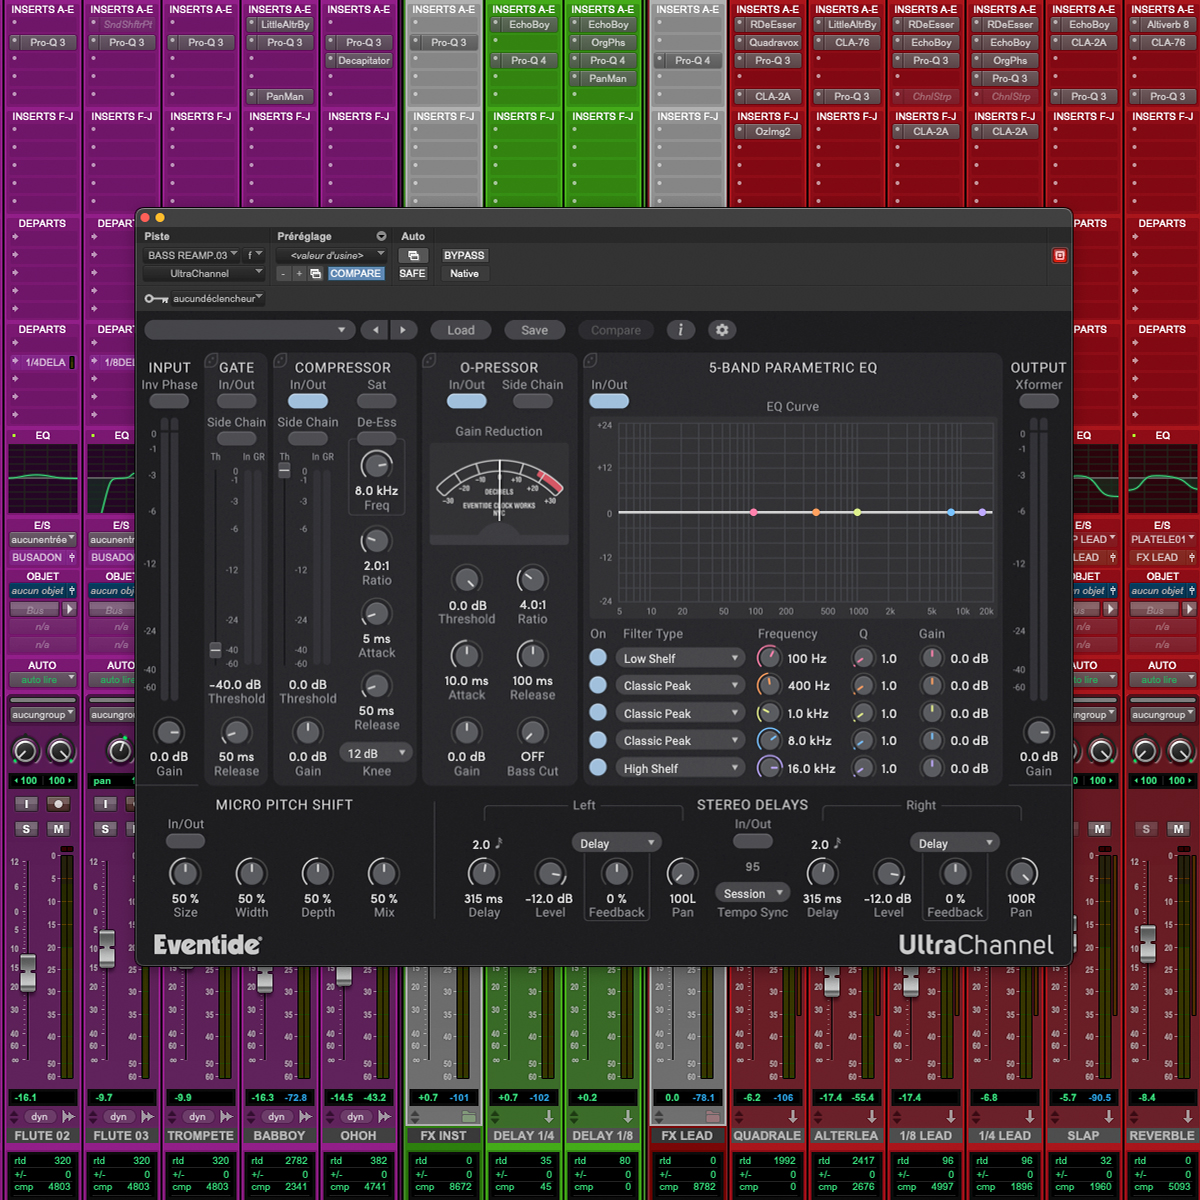
Task: Toggle Output Xformer switch
Action: tap(1039, 402)
